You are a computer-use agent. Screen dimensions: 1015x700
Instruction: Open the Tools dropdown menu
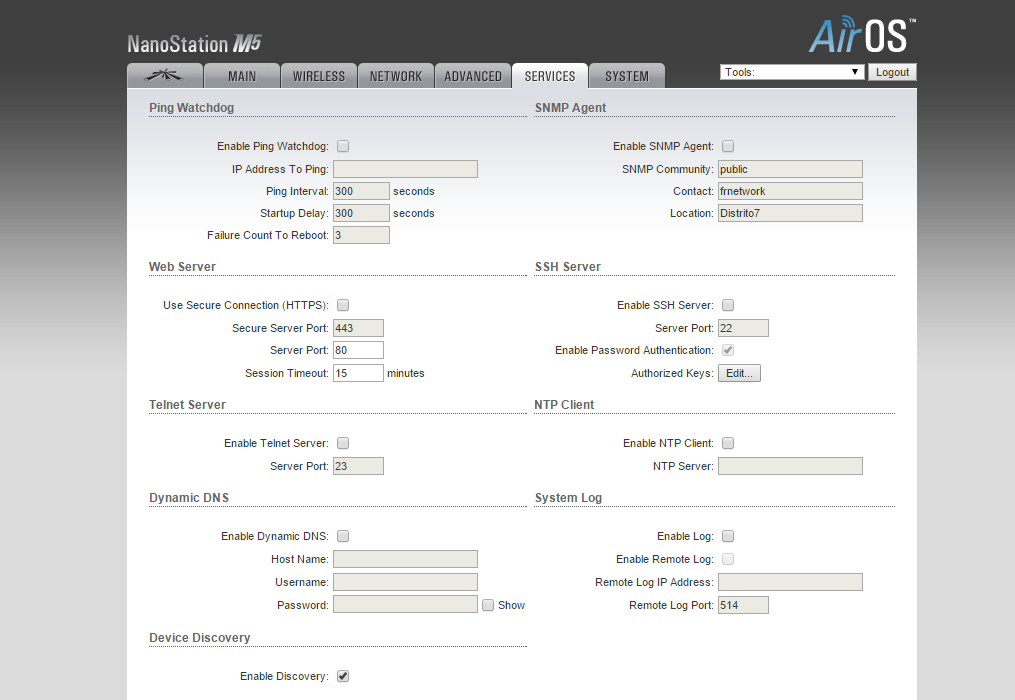[792, 72]
